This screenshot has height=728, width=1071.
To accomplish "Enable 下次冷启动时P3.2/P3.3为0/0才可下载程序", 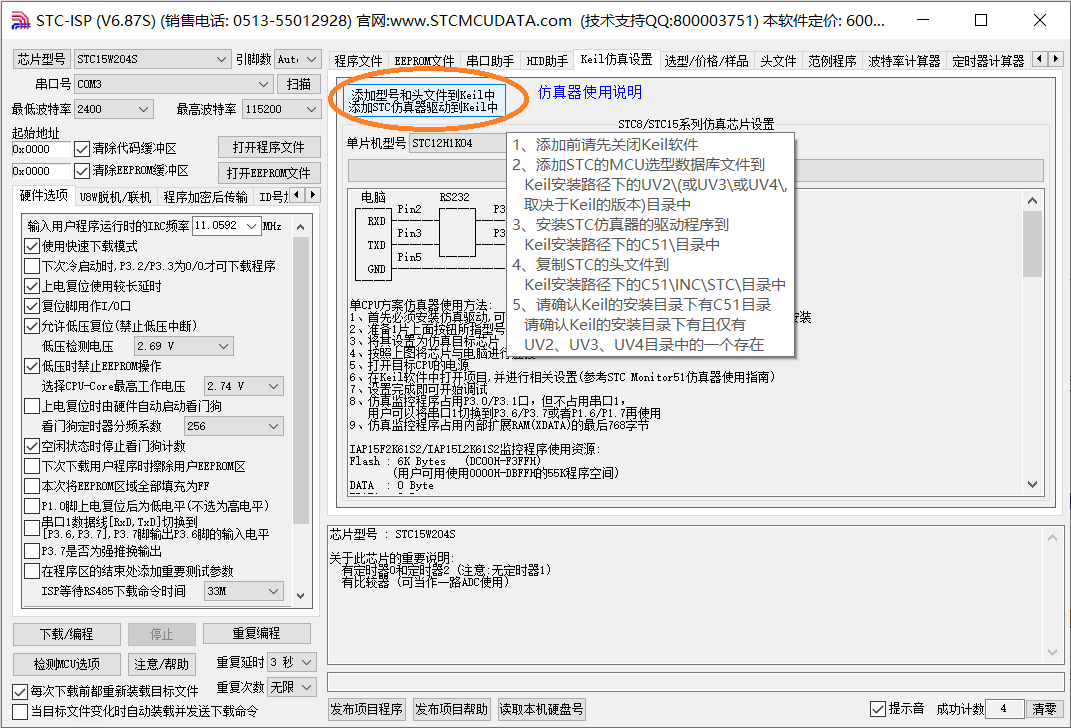I will [32, 266].
